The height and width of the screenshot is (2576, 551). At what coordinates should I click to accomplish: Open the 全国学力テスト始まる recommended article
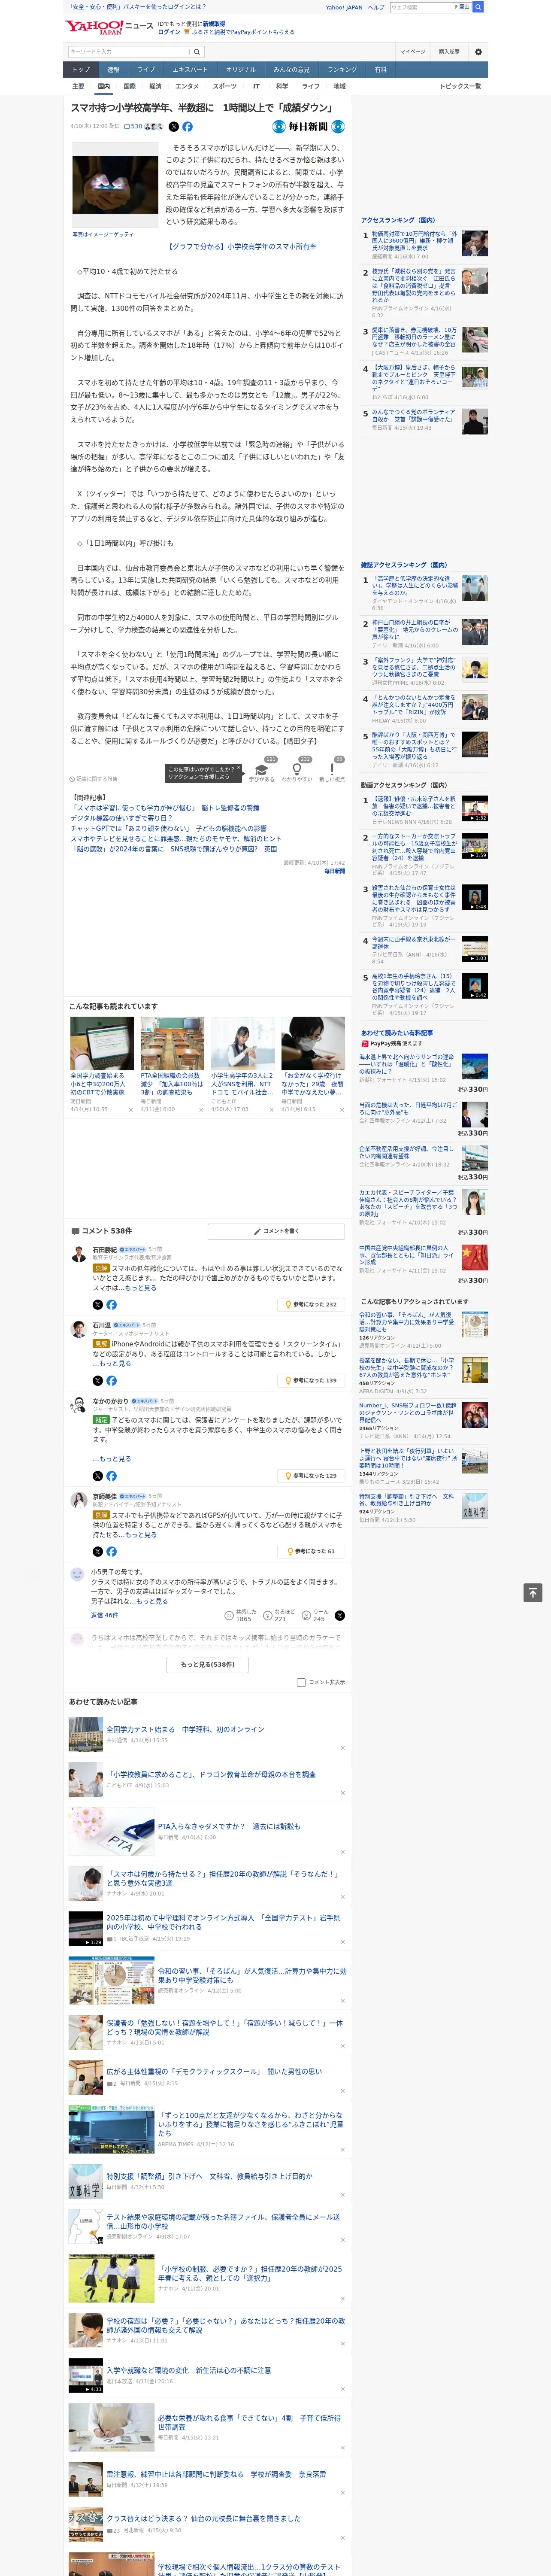(x=186, y=1728)
